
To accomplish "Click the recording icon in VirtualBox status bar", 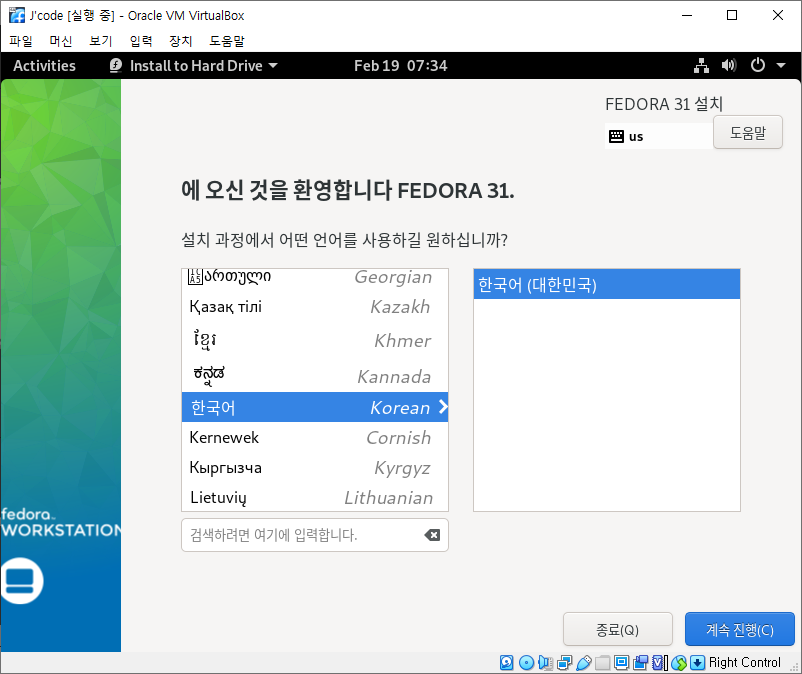I will coord(640,663).
